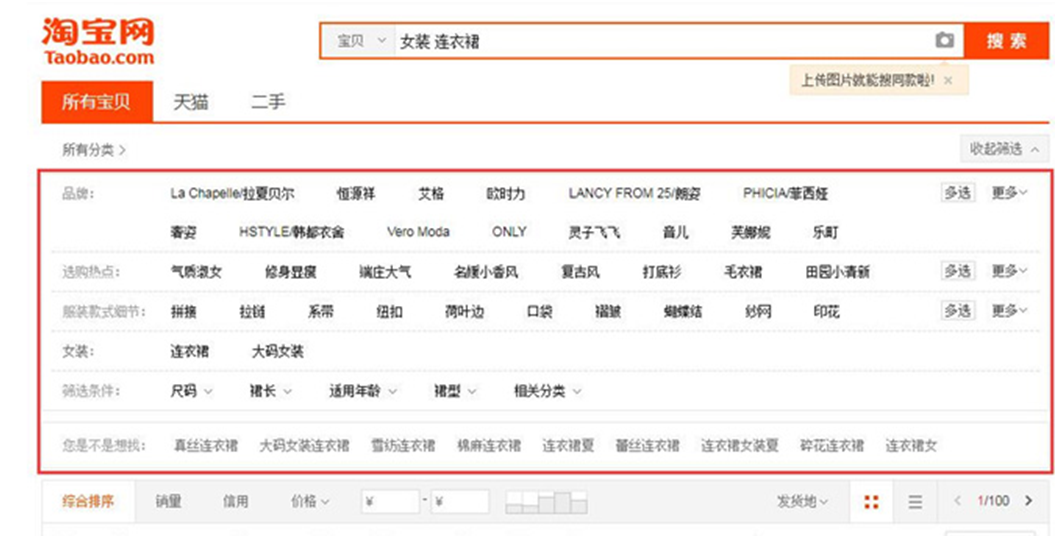Open the 宝贝 search type dropdown
The height and width of the screenshot is (538, 1057).
(360, 41)
